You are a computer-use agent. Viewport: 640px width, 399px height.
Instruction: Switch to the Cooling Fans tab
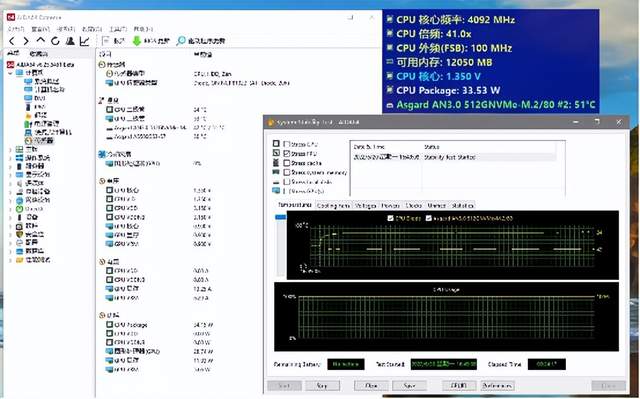click(333, 206)
